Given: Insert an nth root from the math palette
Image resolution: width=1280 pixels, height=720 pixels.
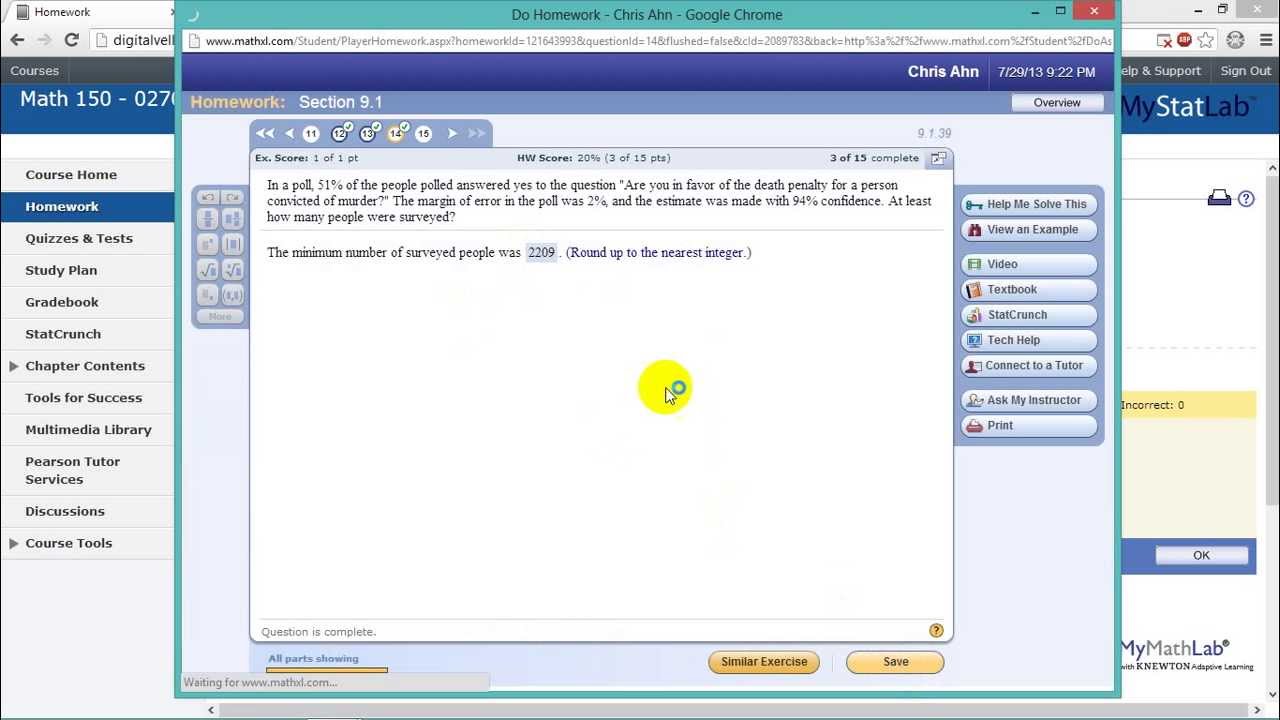Looking at the screenshot, I should point(232,269).
